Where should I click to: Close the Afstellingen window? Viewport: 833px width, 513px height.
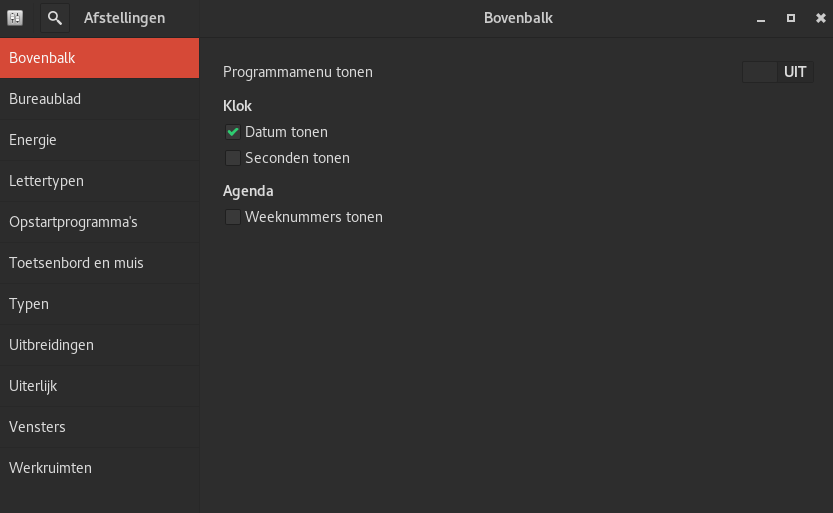[x=820, y=18]
